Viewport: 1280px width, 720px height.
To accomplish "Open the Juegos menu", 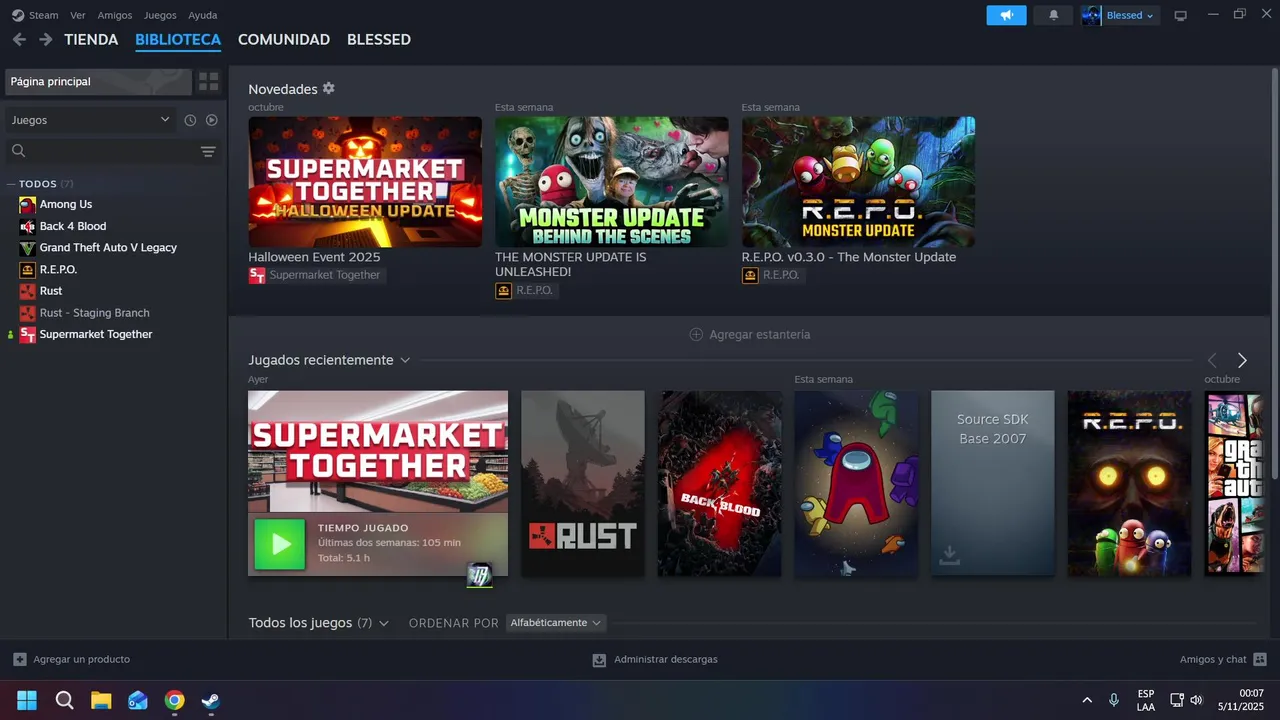I will tap(160, 15).
